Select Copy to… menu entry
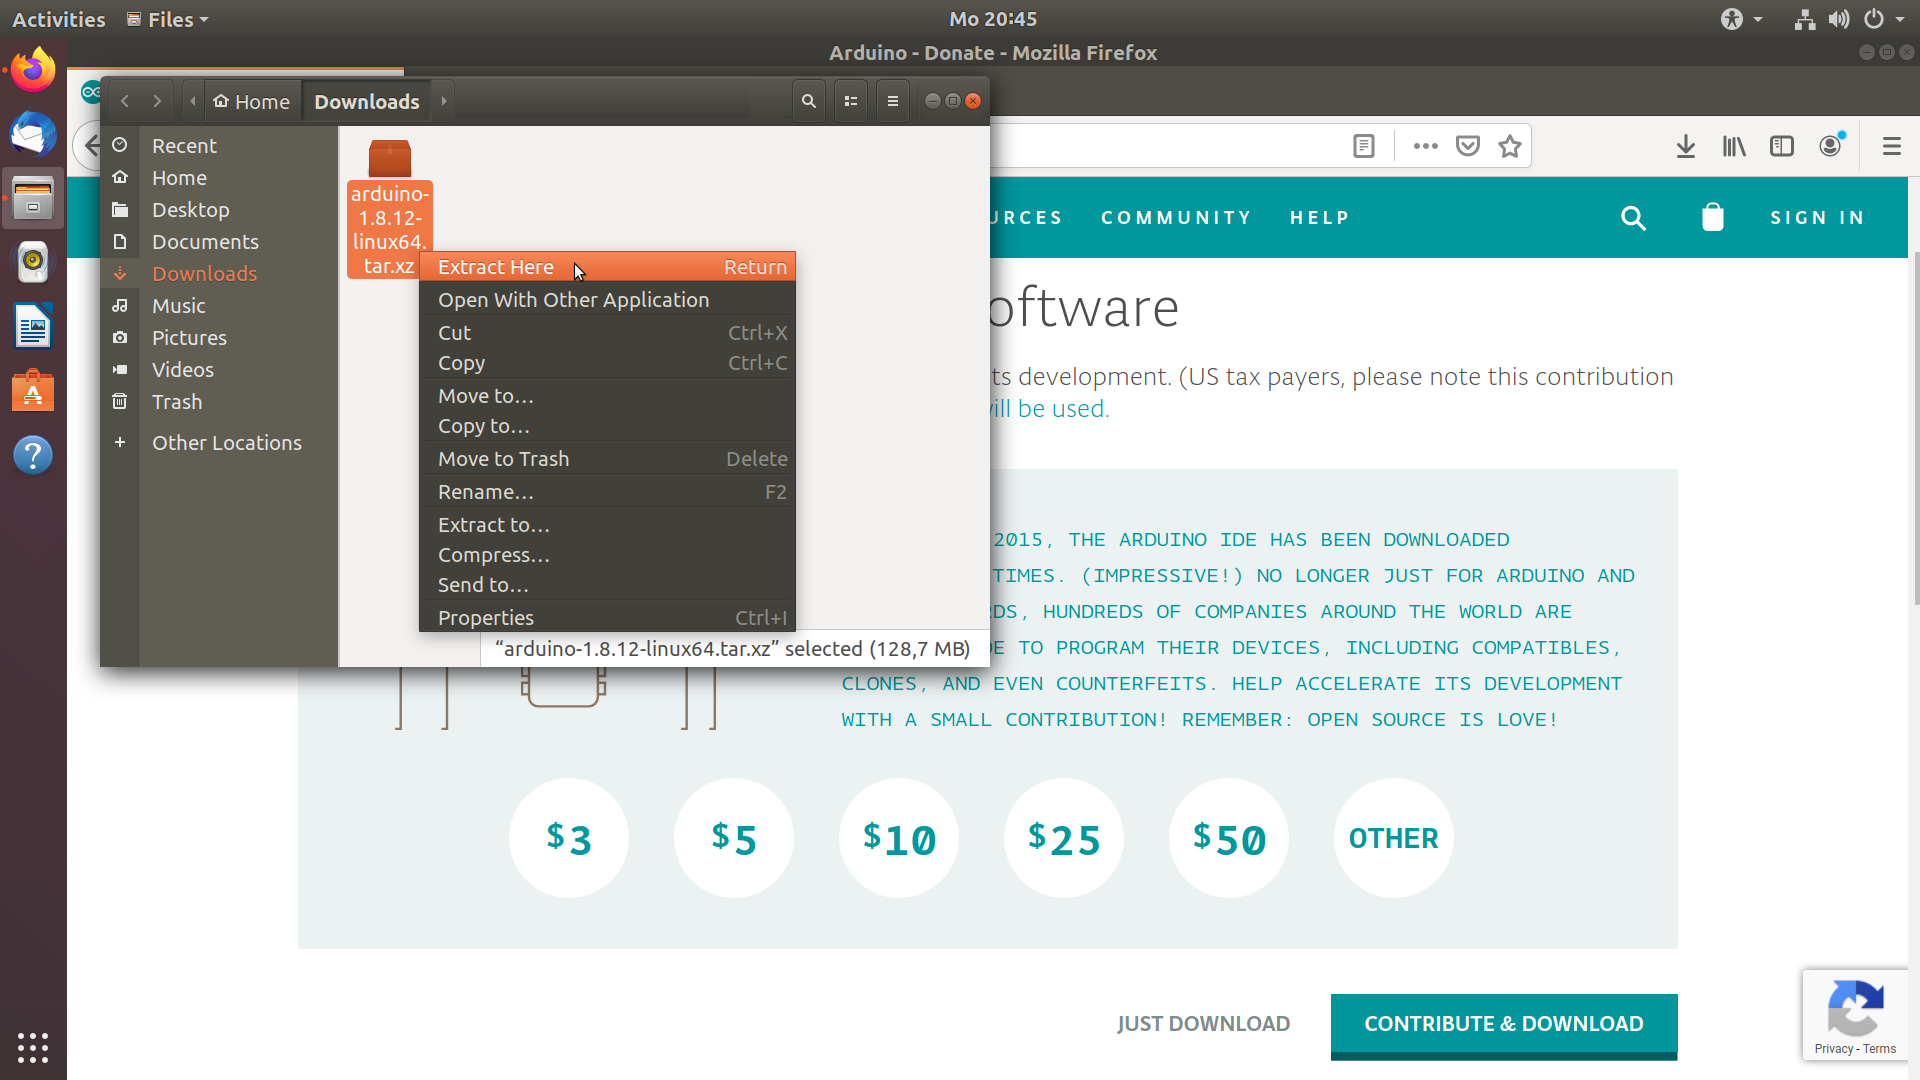Viewport: 1920px width, 1080px height. pos(608,426)
